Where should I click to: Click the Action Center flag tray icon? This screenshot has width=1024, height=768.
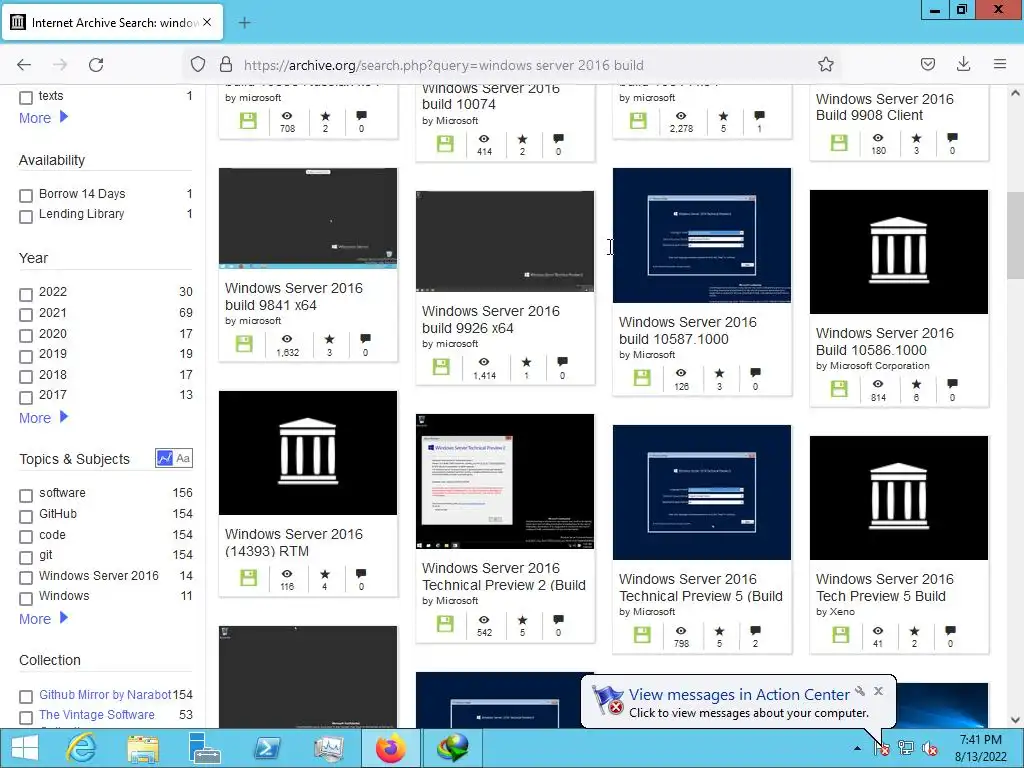[881, 748]
